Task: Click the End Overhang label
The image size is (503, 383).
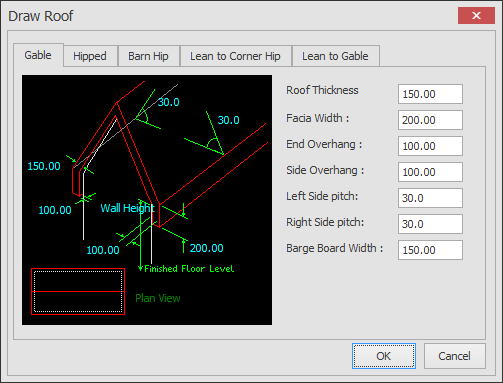Action: click(324, 144)
